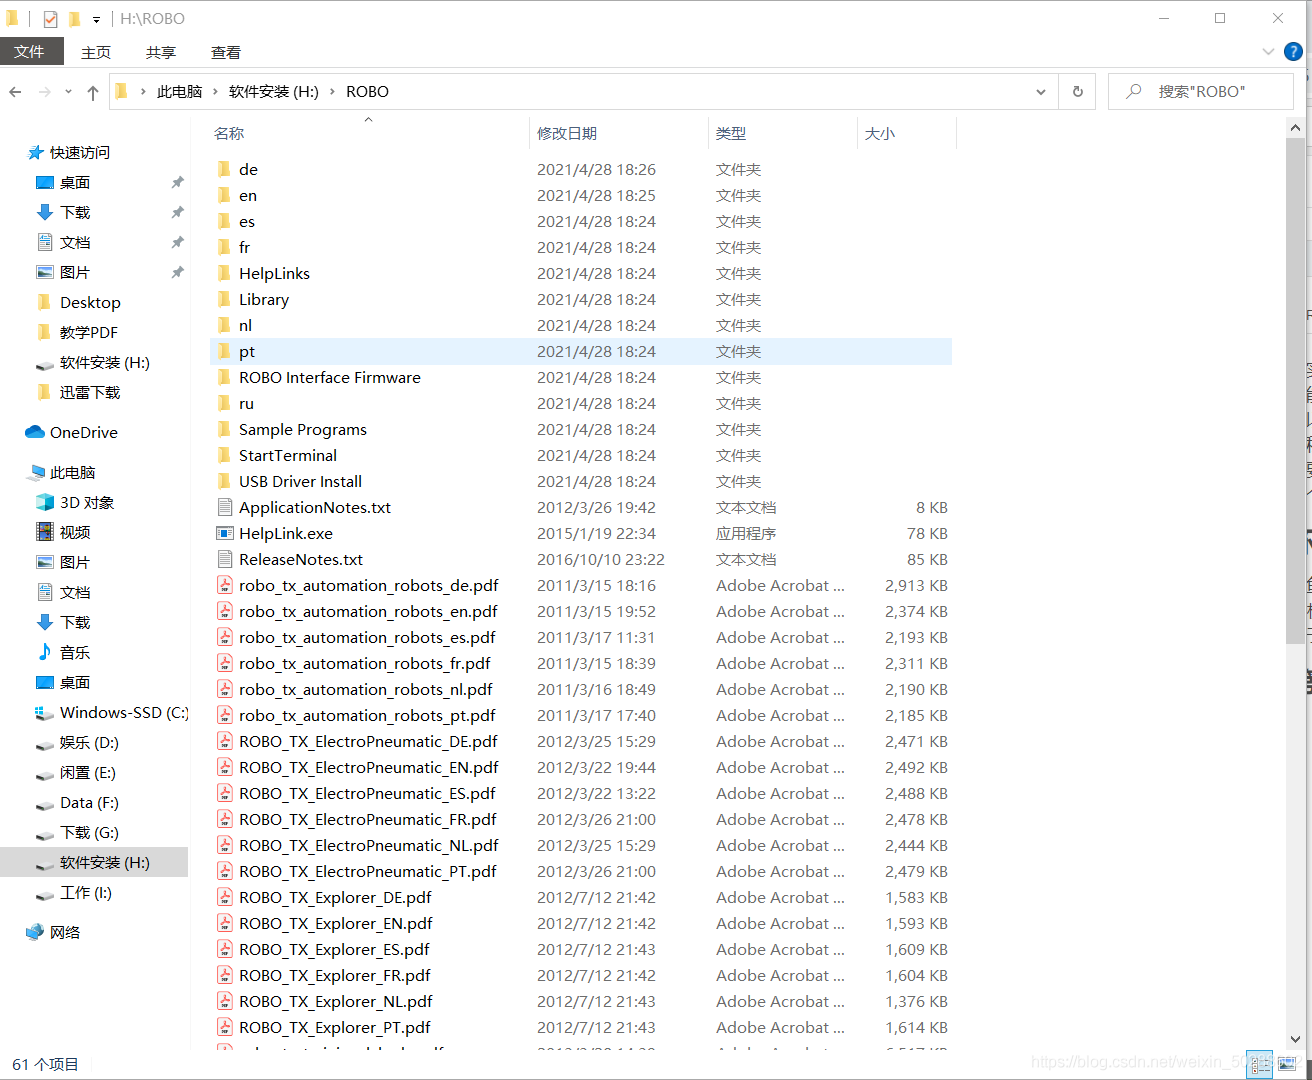The width and height of the screenshot is (1312, 1080).
Task: Click the pinned 桌面 quick access item
Action: click(75, 183)
